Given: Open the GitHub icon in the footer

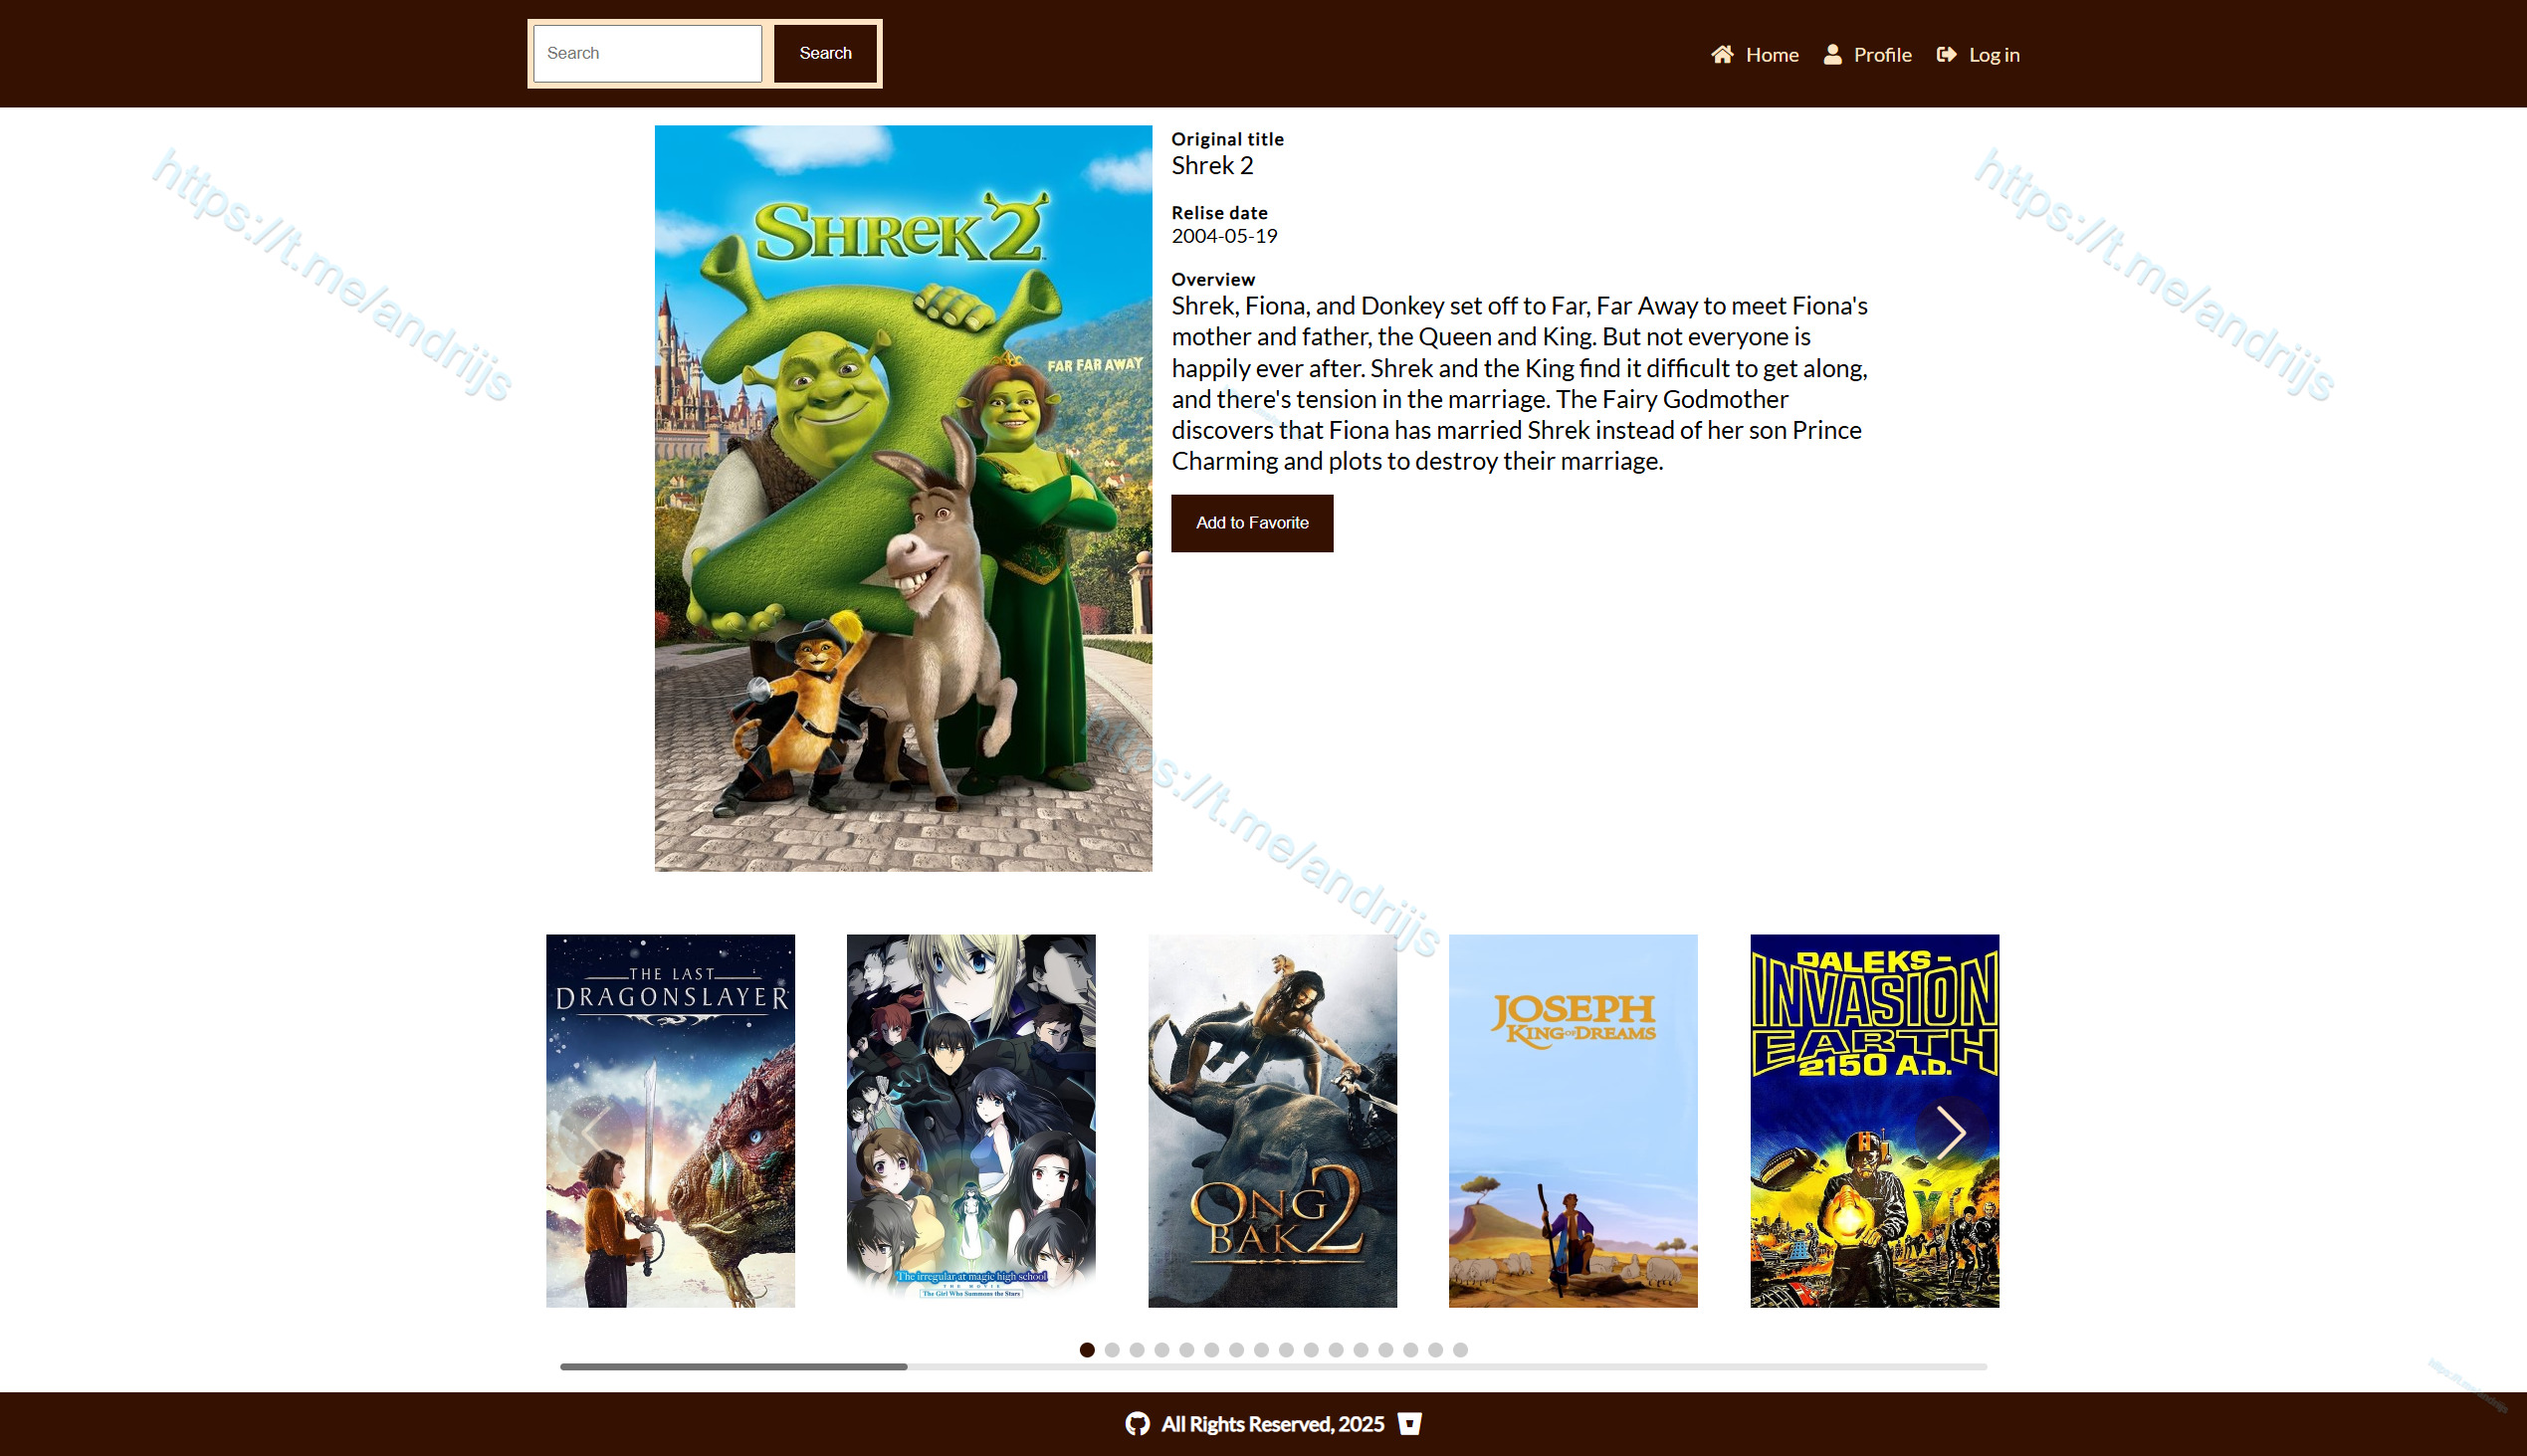Looking at the screenshot, I should click(x=1137, y=1423).
